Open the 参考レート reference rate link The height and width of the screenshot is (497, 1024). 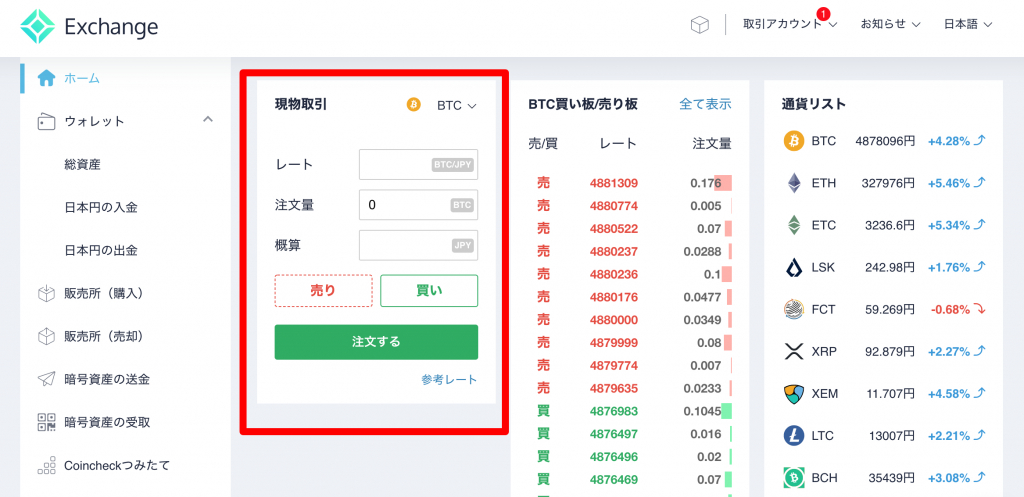pyautogui.click(x=449, y=379)
